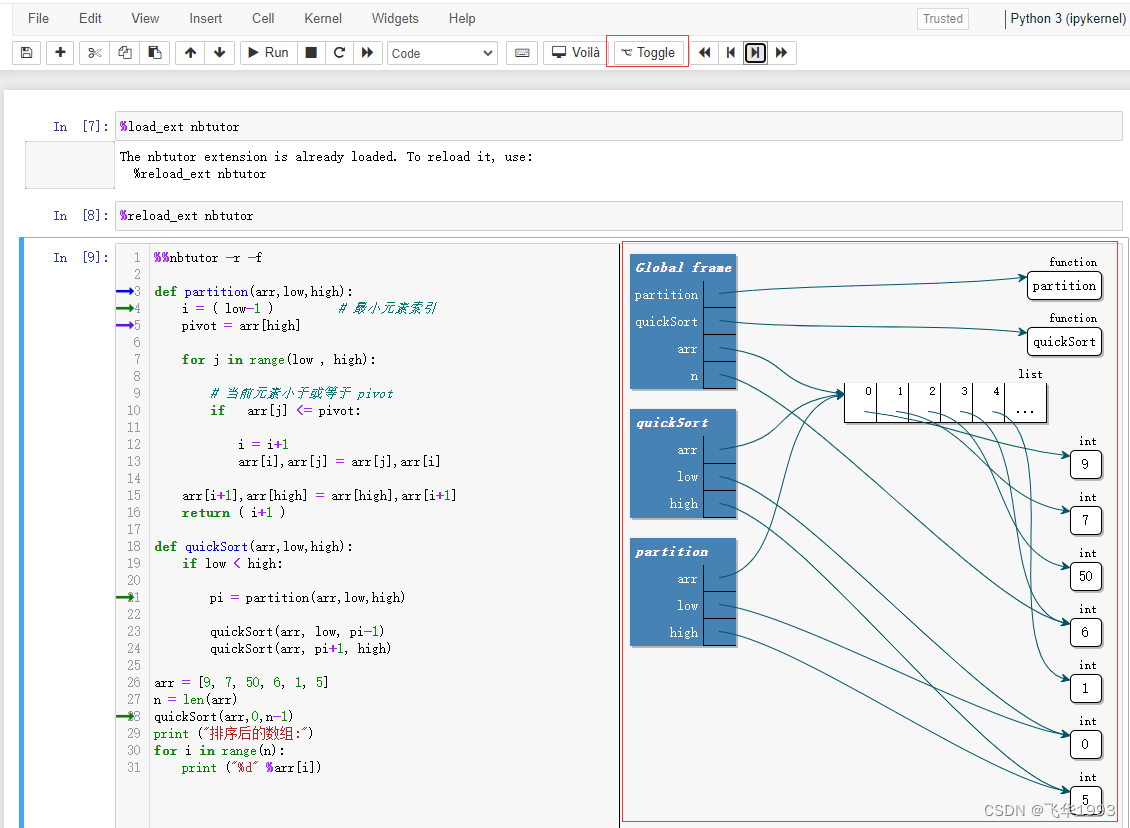
Task: Click the Trusted notebook indicator
Action: pyautogui.click(x=942, y=18)
